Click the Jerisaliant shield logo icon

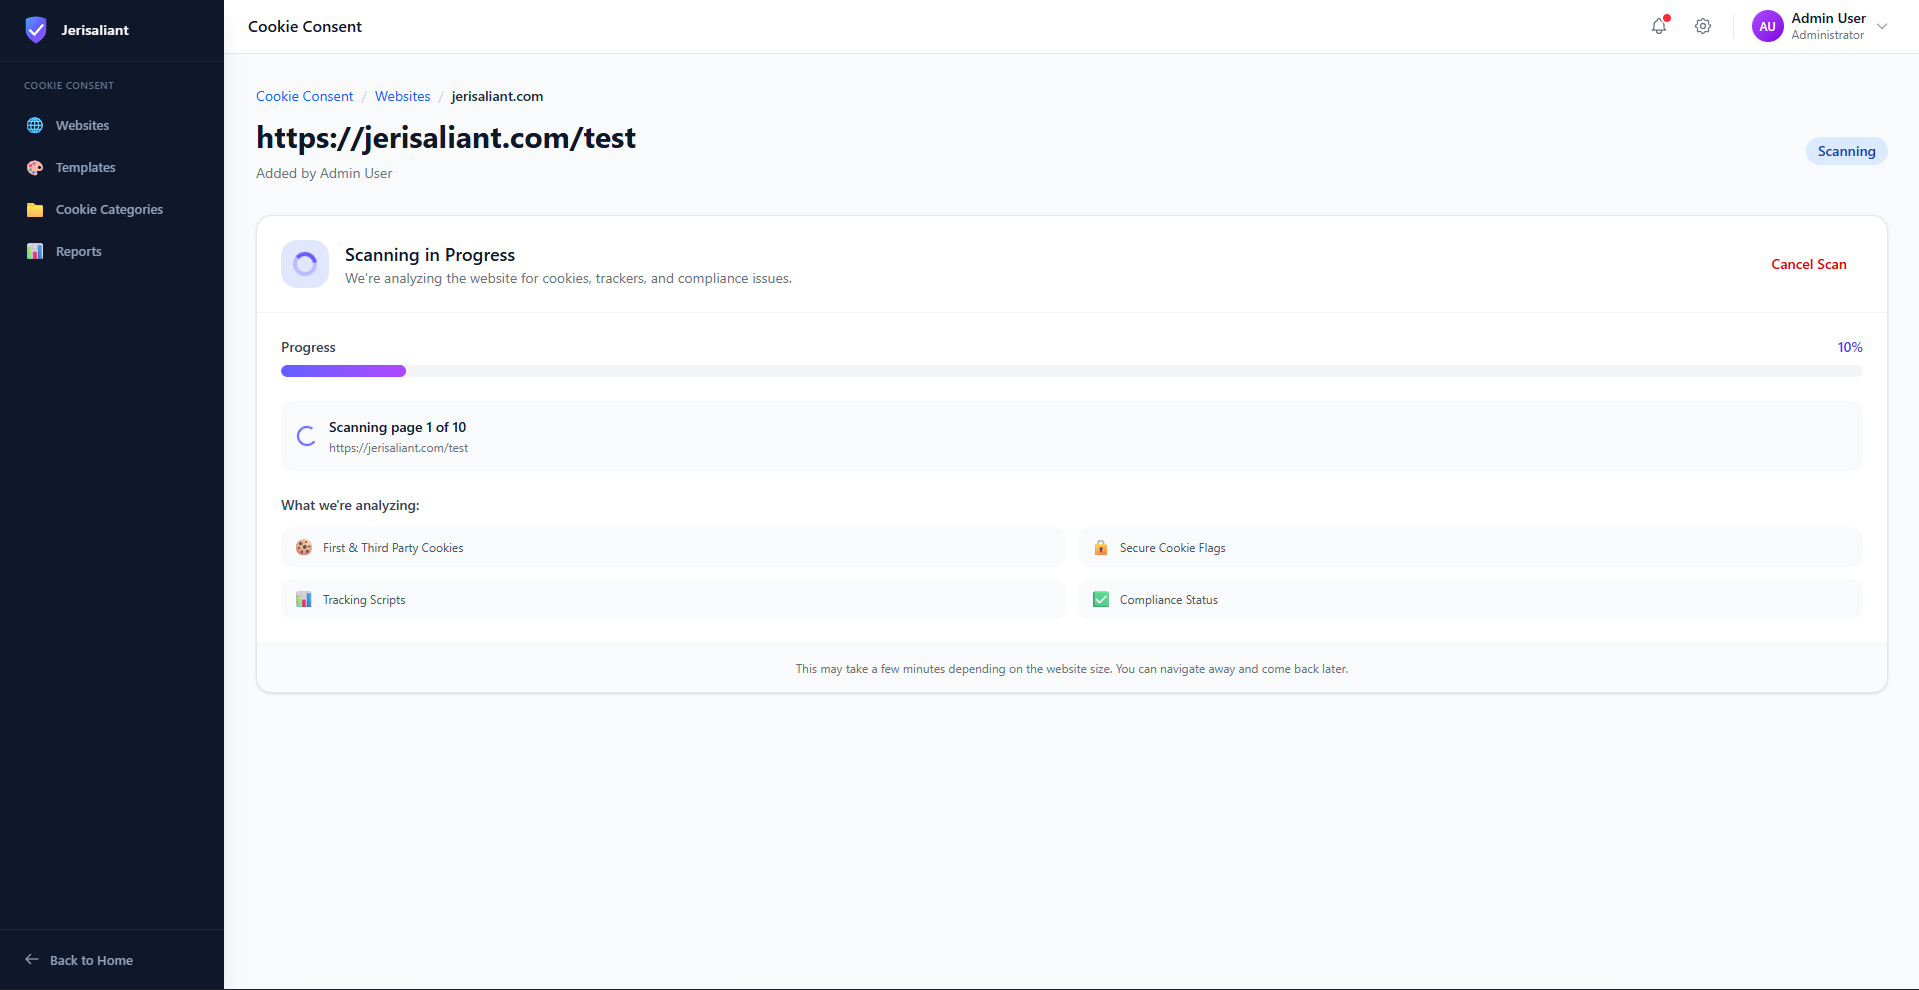[x=36, y=30]
